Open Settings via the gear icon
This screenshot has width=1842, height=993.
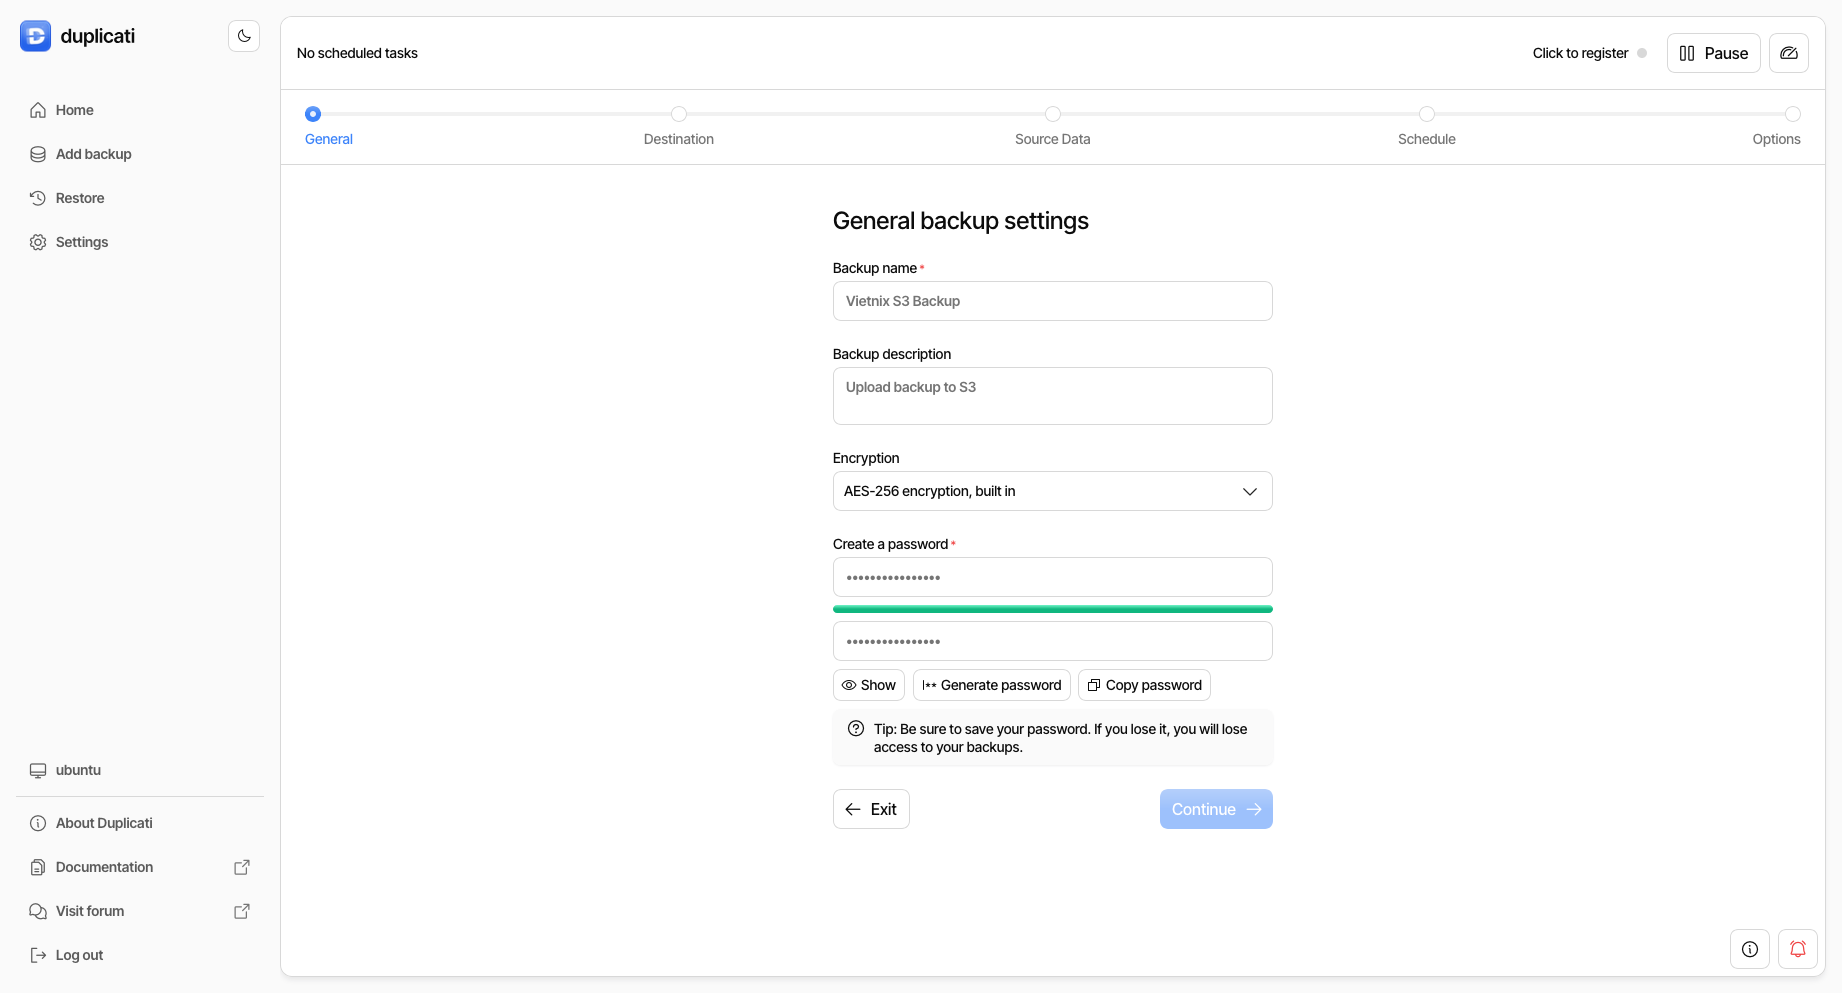37,242
